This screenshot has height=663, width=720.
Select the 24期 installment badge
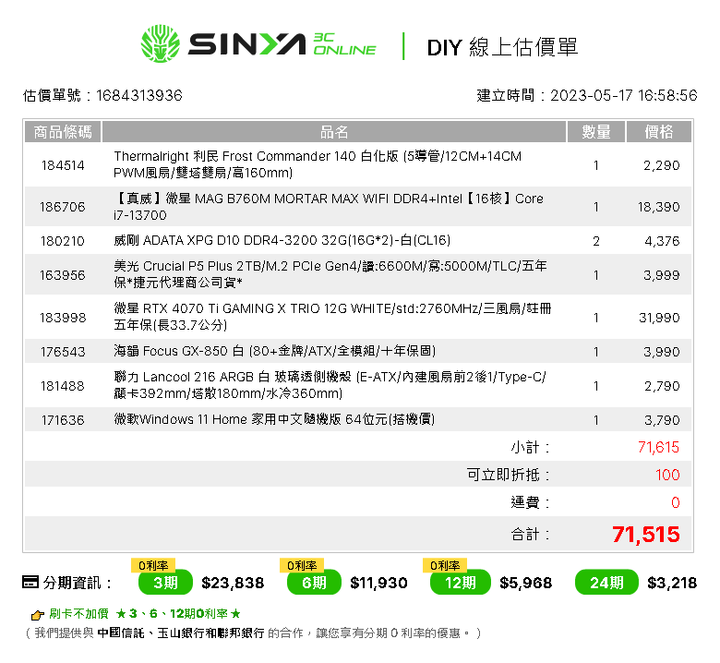[607, 582]
